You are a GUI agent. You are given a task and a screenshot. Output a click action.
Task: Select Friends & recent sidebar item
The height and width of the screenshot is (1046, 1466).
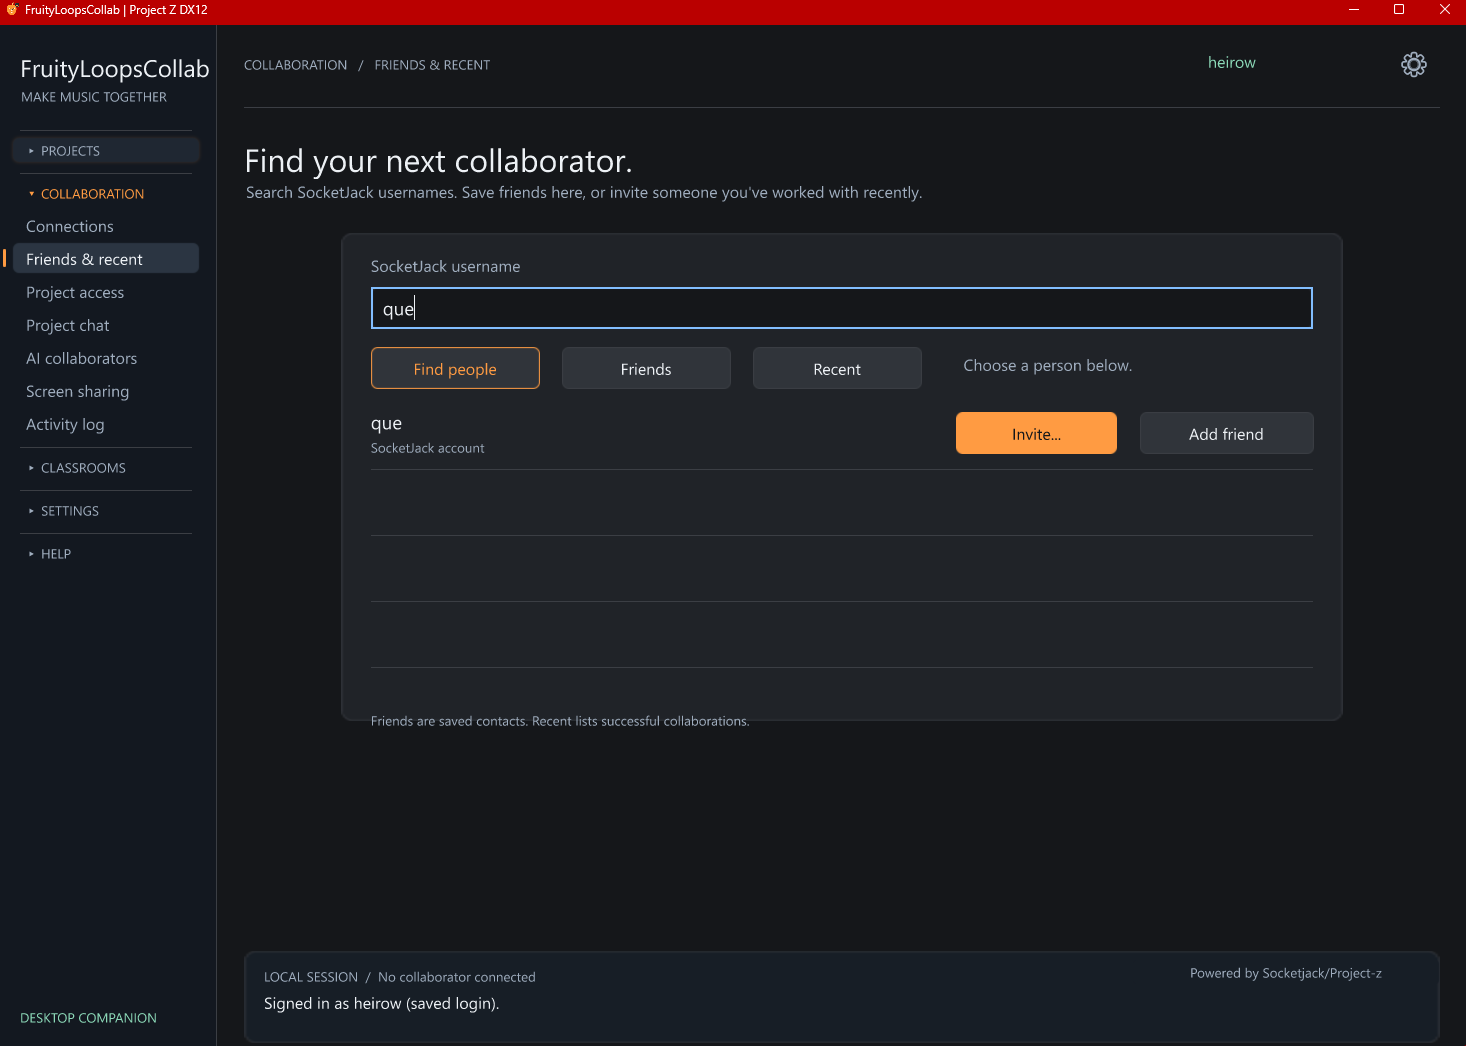[106, 259]
